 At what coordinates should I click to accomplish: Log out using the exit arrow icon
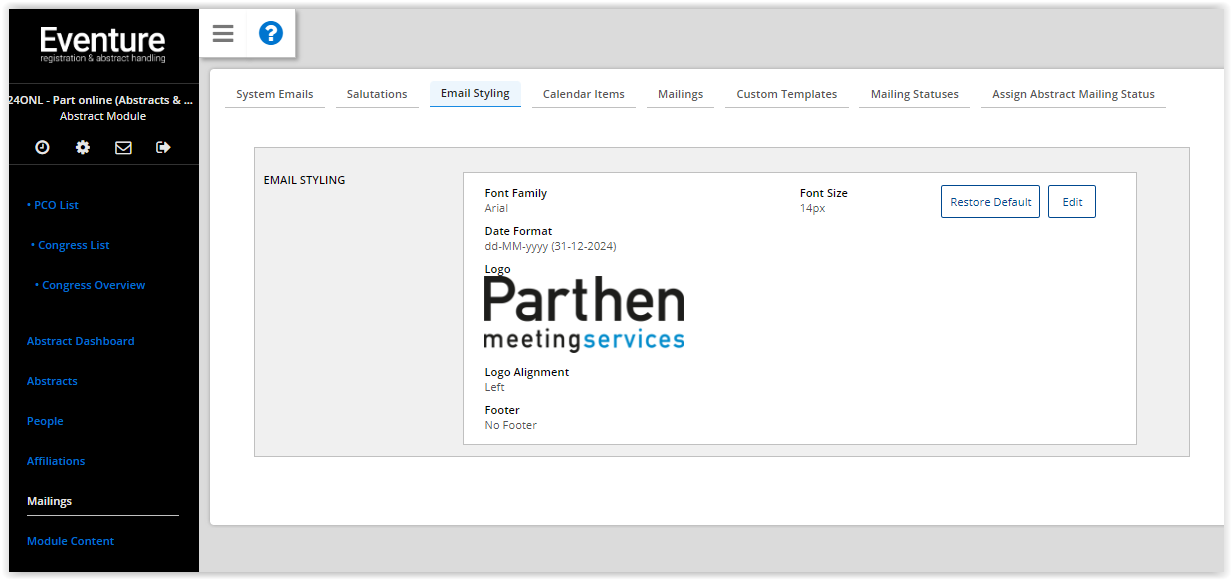click(x=162, y=147)
